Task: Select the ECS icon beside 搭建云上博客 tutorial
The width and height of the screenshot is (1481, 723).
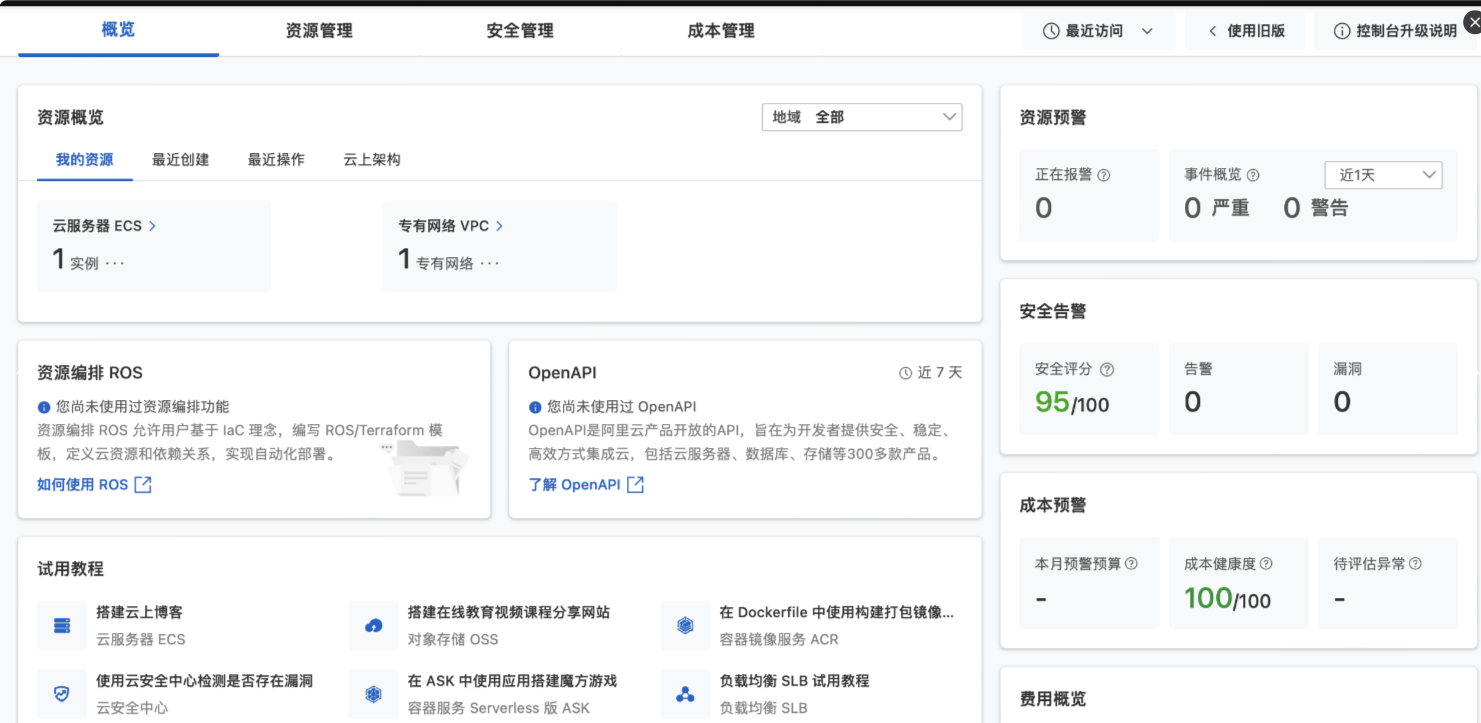Action: [x=61, y=625]
